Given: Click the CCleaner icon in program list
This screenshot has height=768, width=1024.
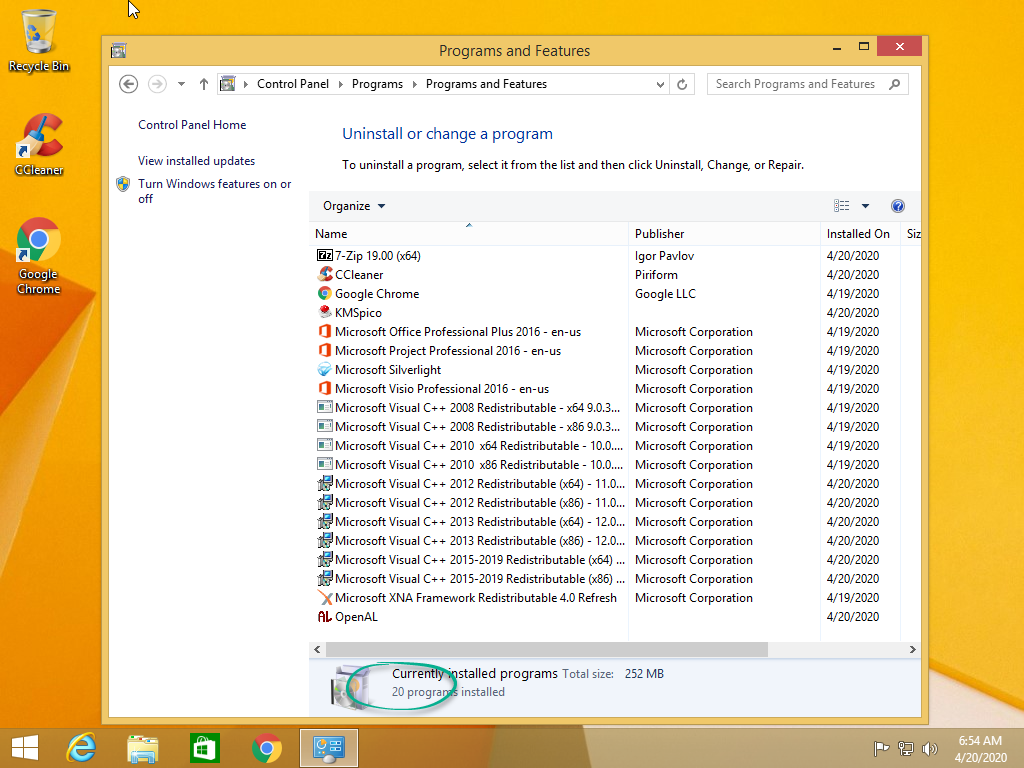Looking at the screenshot, I should [325, 275].
